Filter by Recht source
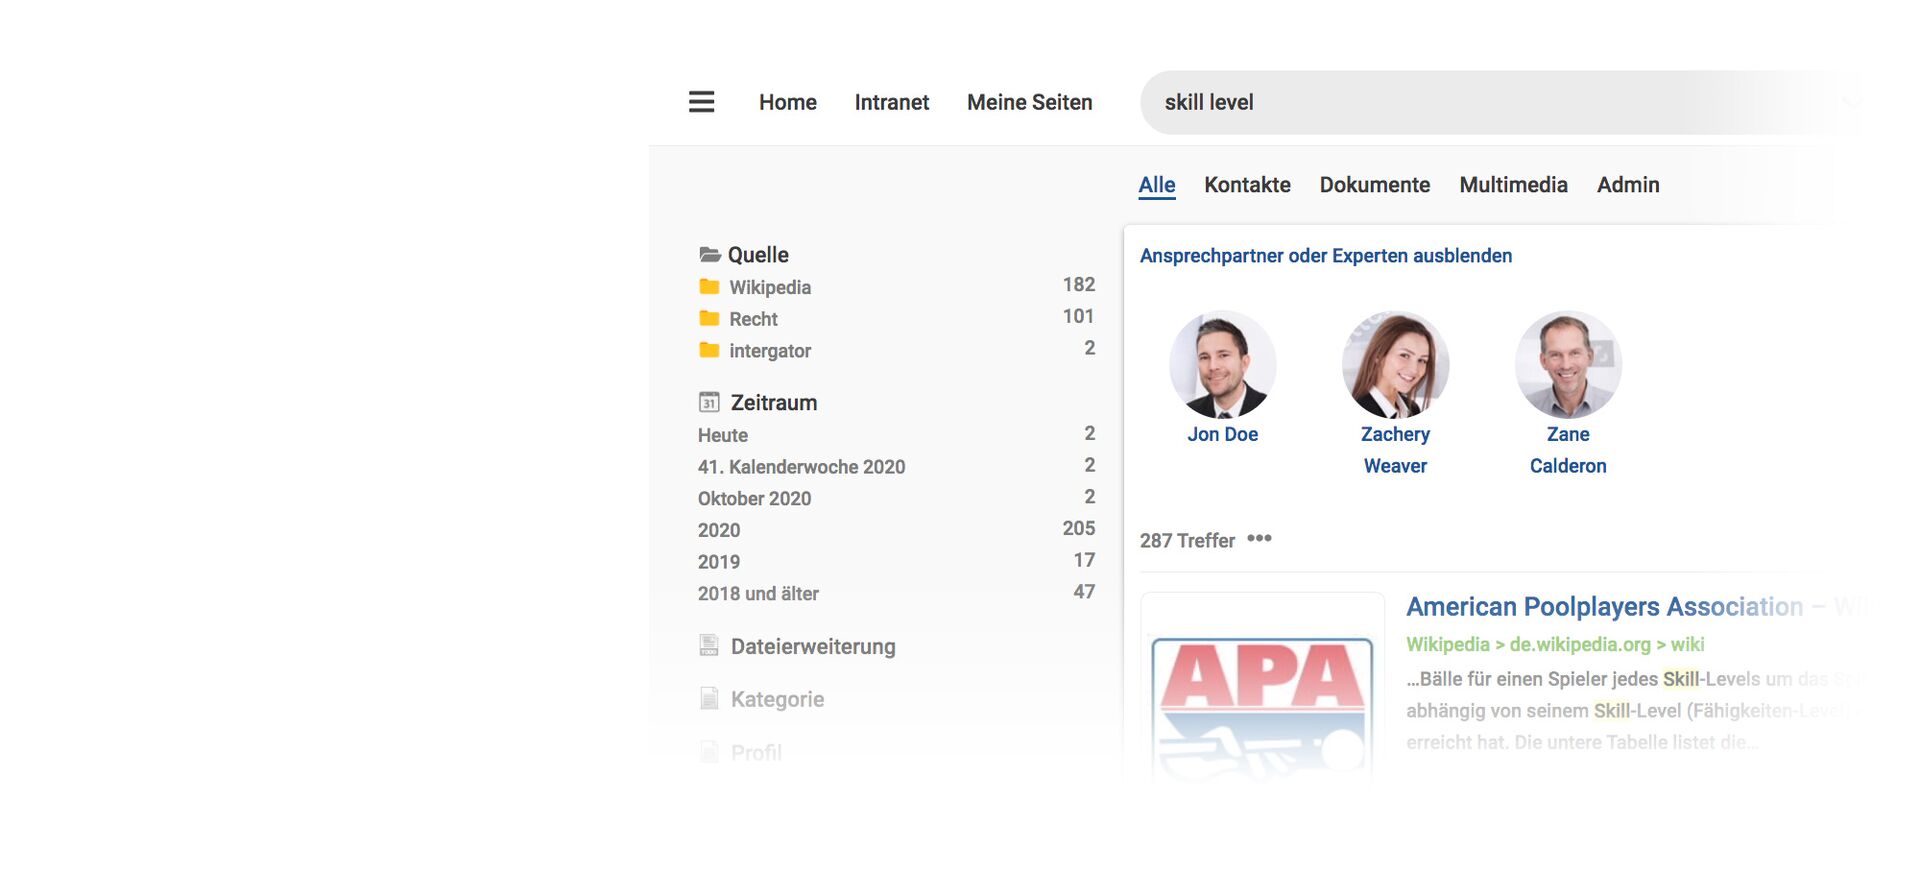Viewport: 1920px width, 880px height. [x=753, y=319]
